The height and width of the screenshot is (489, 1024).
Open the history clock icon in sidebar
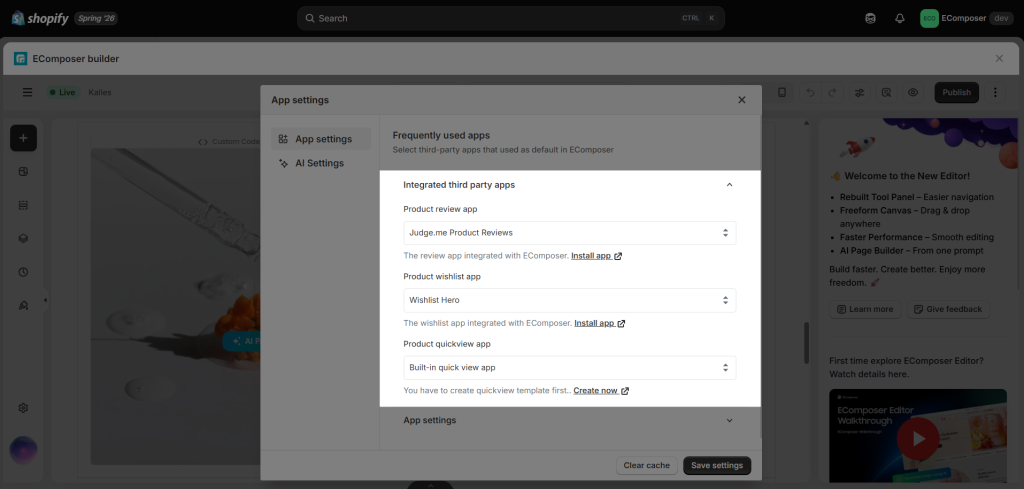tap(24, 272)
